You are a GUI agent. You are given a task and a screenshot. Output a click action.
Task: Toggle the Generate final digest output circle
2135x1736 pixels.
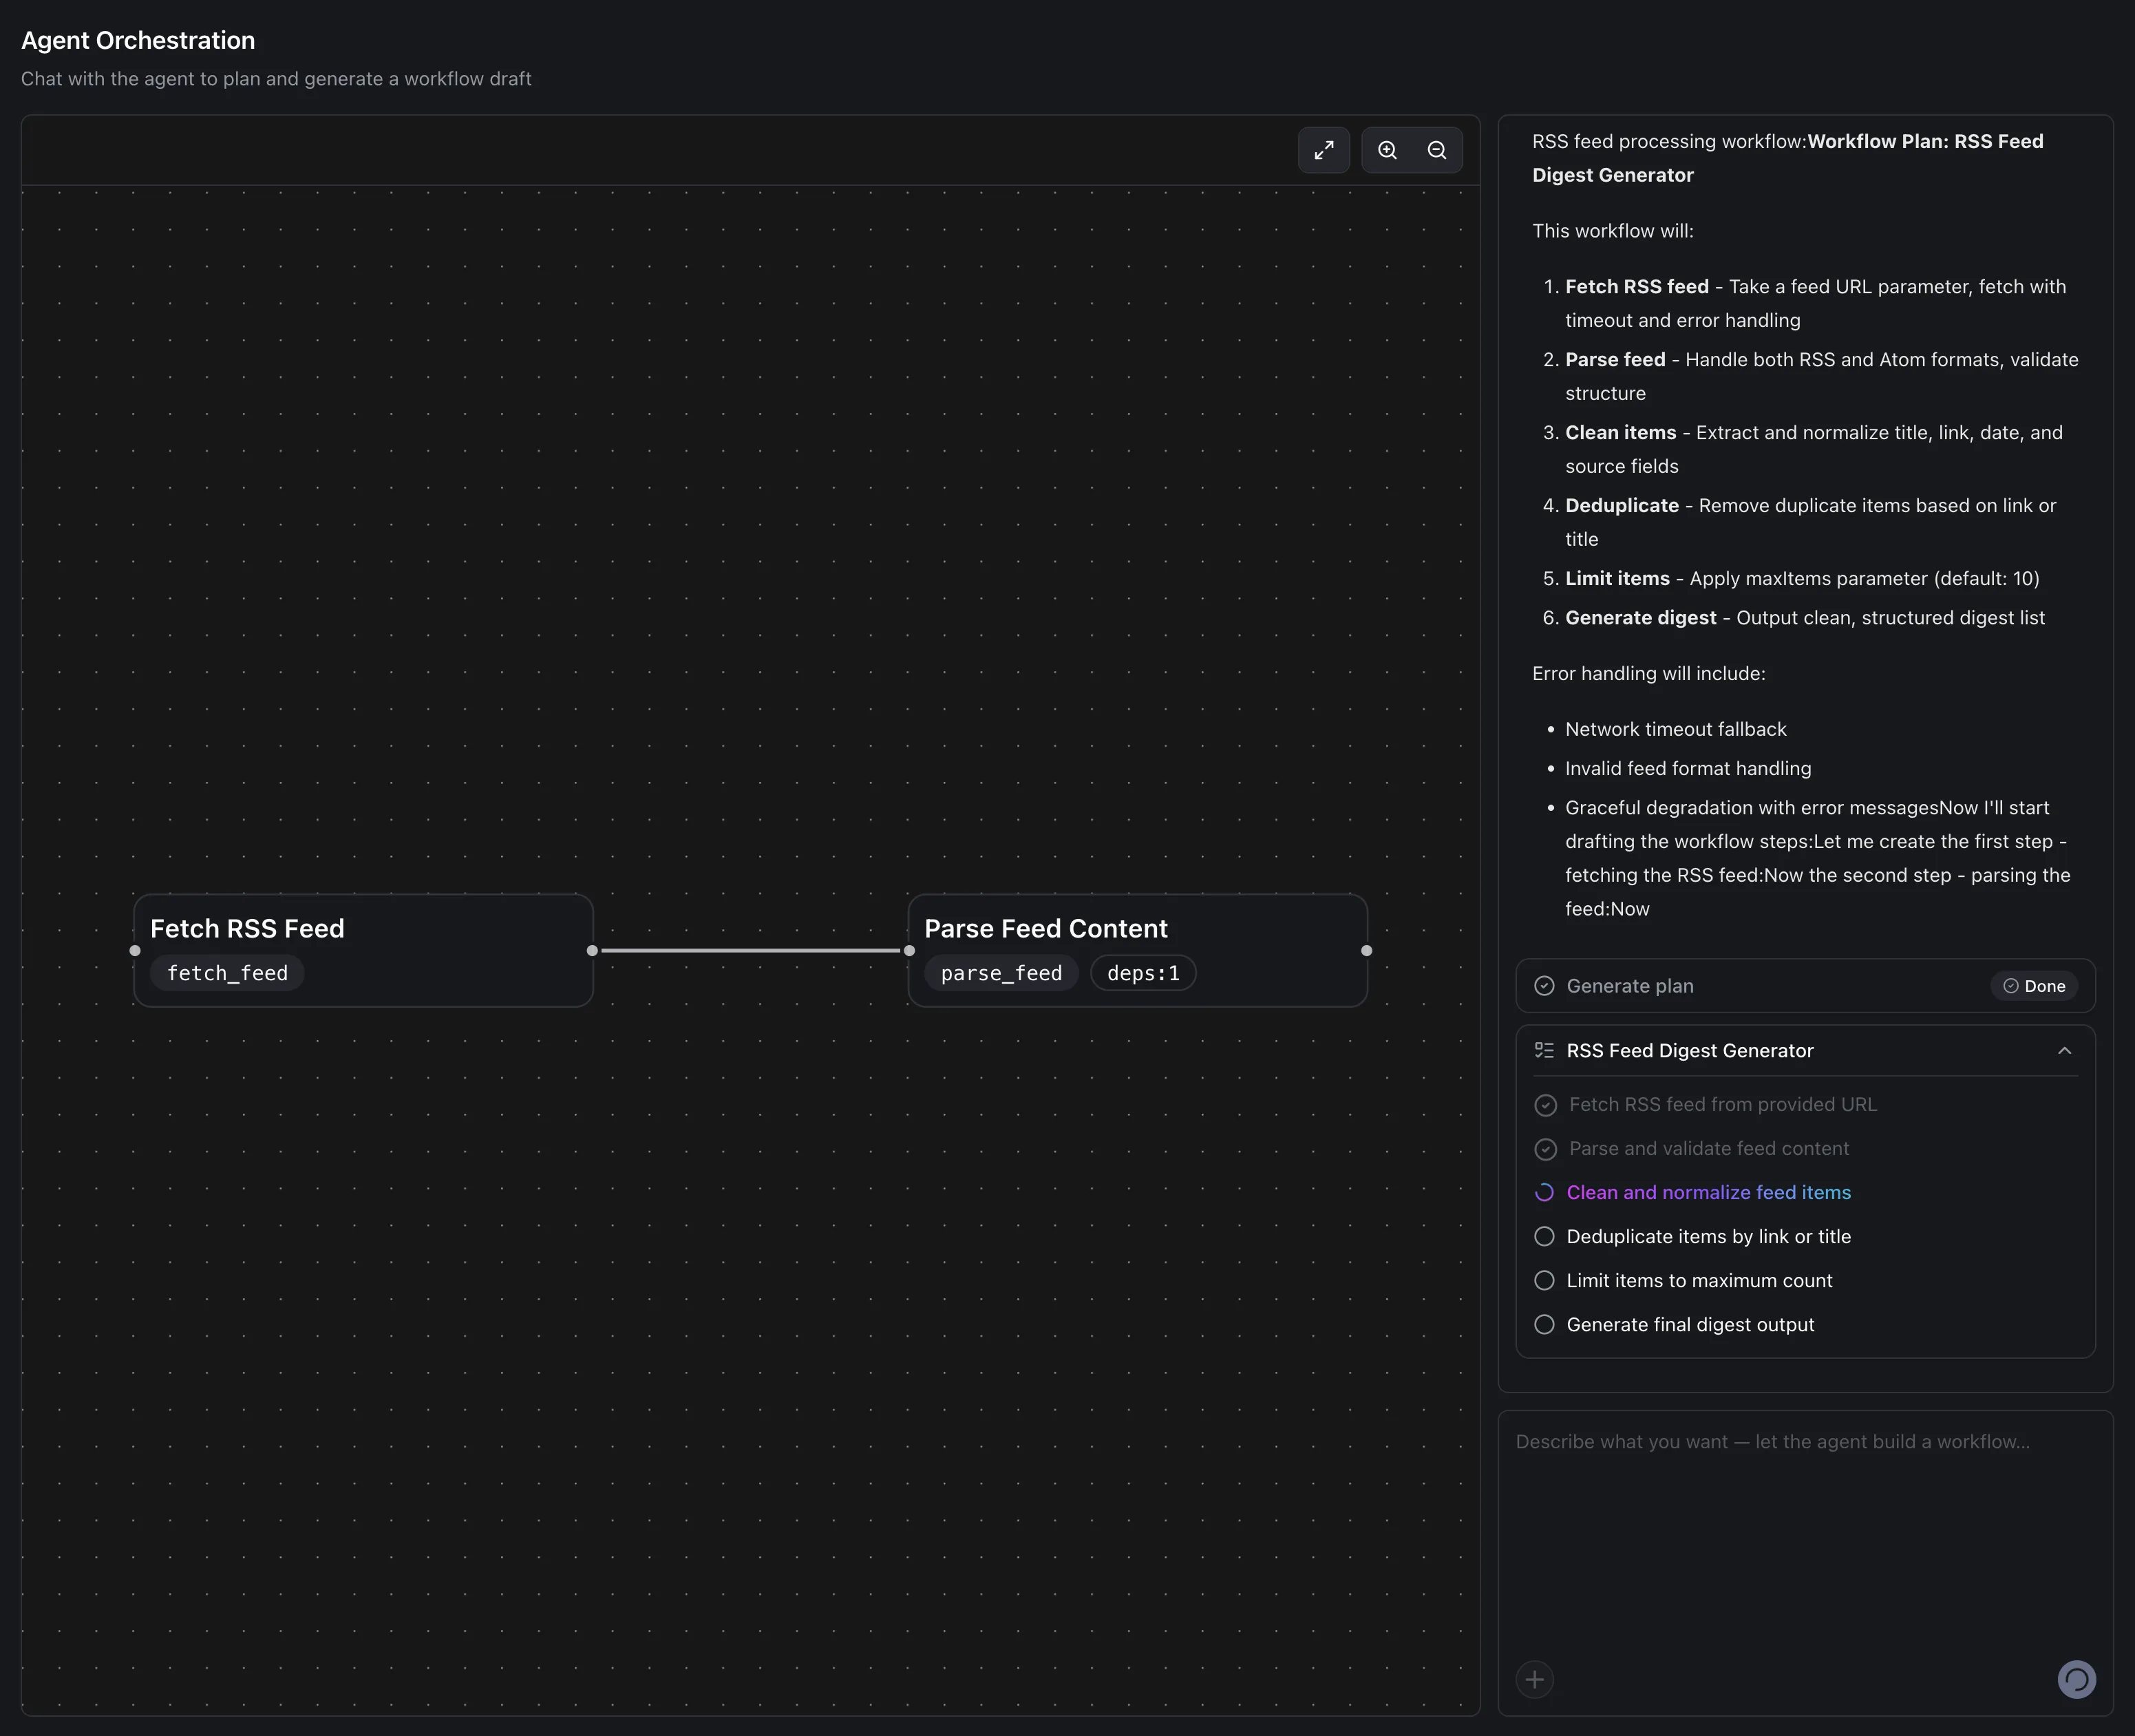click(1544, 1324)
